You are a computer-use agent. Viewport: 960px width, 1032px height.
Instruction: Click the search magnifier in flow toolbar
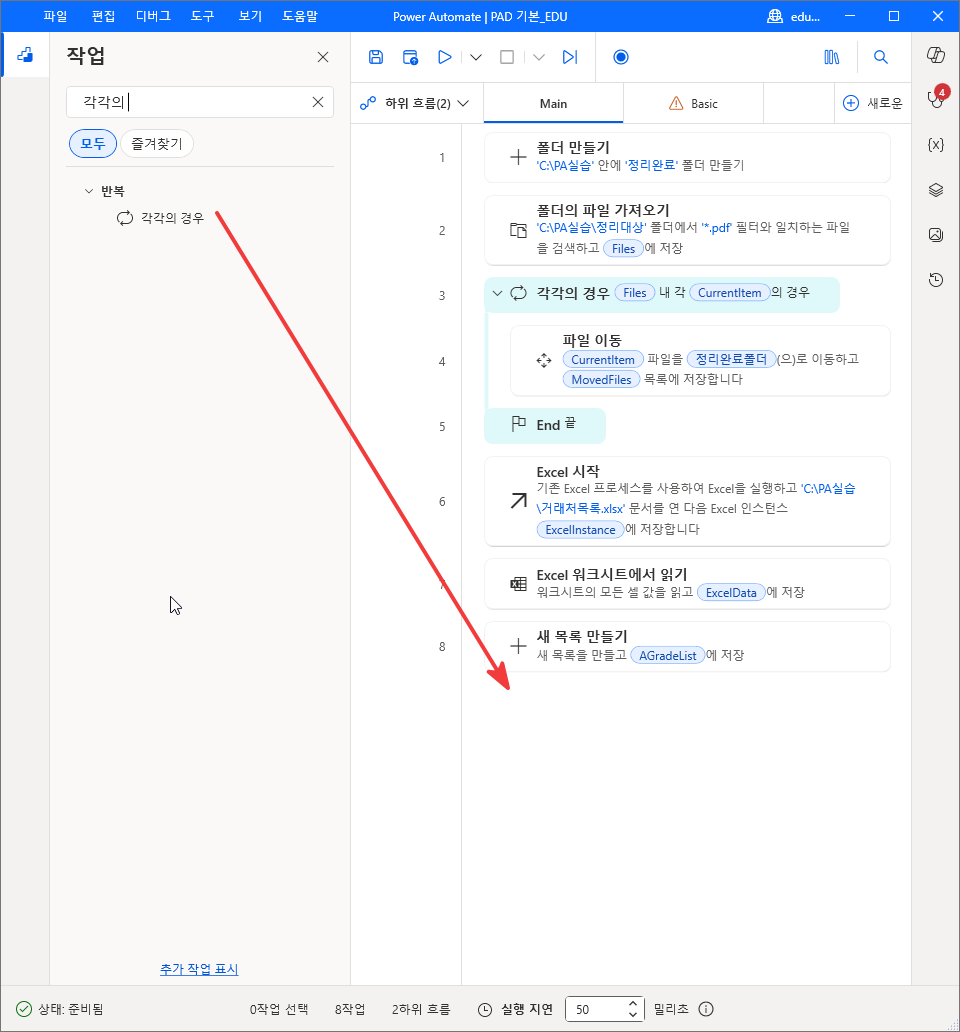pyautogui.click(x=880, y=57)
